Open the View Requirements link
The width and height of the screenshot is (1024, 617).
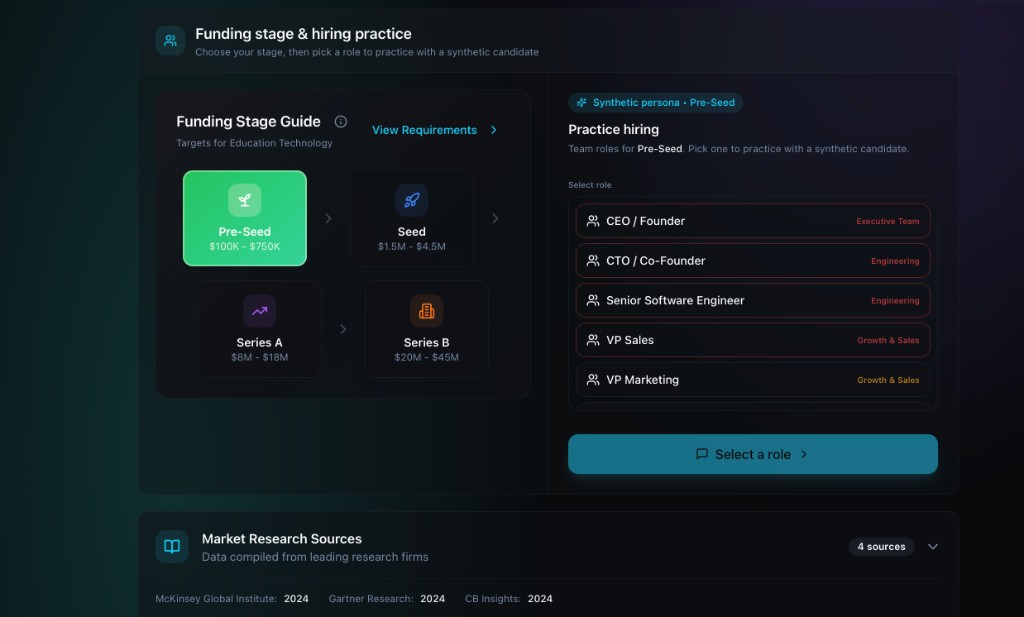pyautogui.click(x=424, y=130)
